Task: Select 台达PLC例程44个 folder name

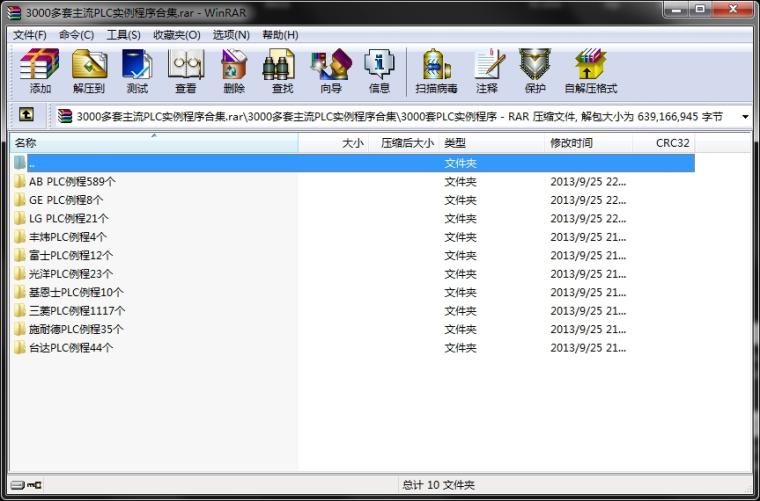Action: point(71,347)
